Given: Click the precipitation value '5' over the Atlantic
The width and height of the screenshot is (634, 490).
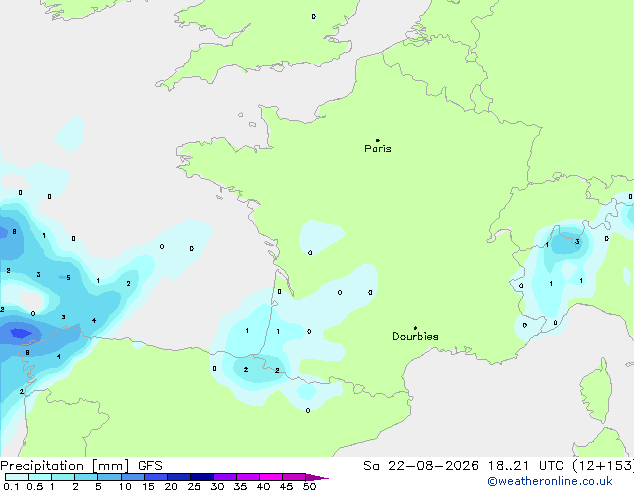Looking at the screenshot, I should (68, 278).
